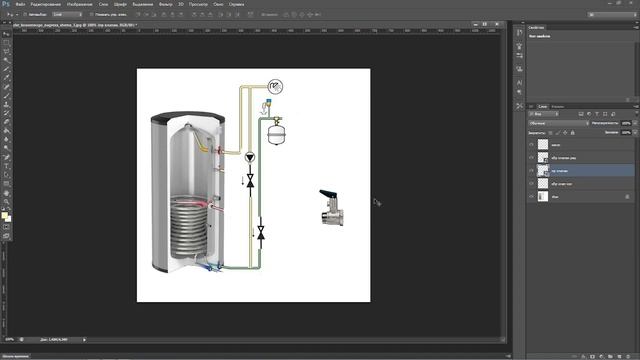The width and height of the screenshot is (640, 360).
Task: Click the zoom percentage field in status bar
Action: click(10, 340)
